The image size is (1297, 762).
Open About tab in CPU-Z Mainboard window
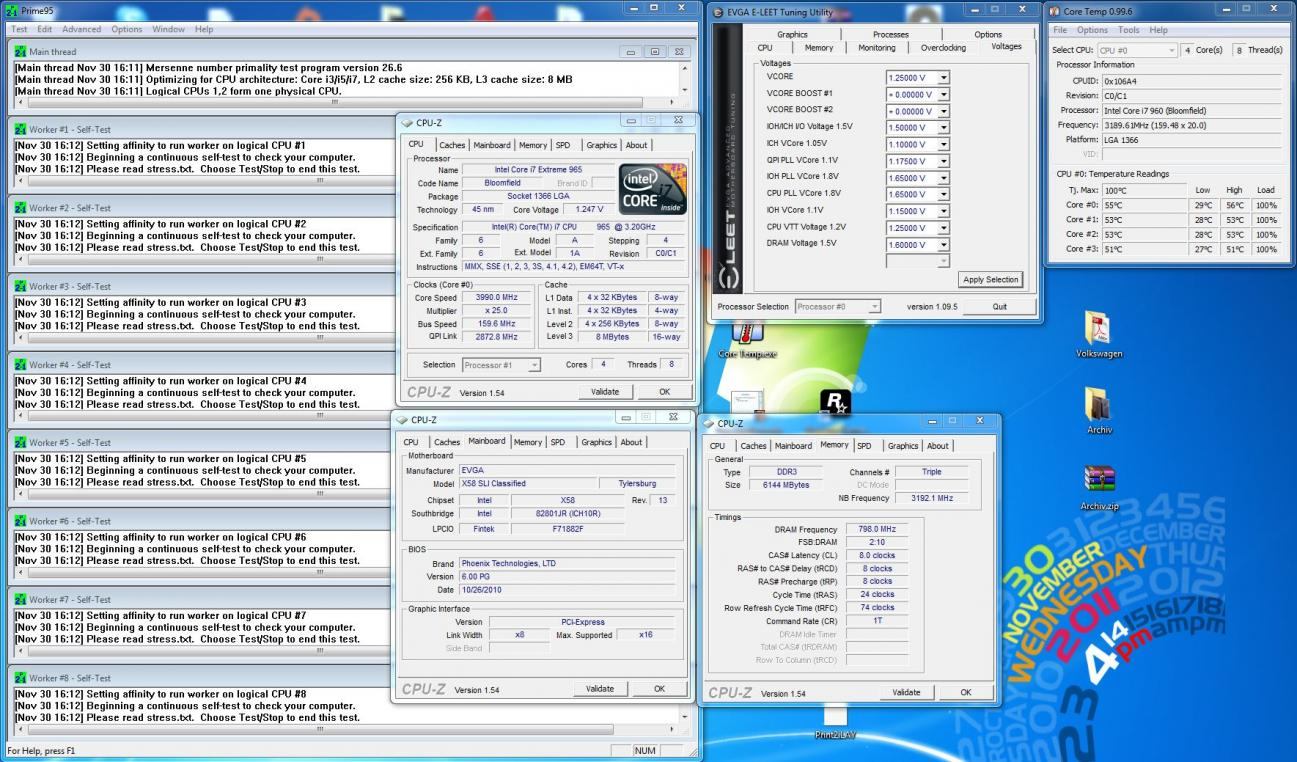(x=631, y=442)
